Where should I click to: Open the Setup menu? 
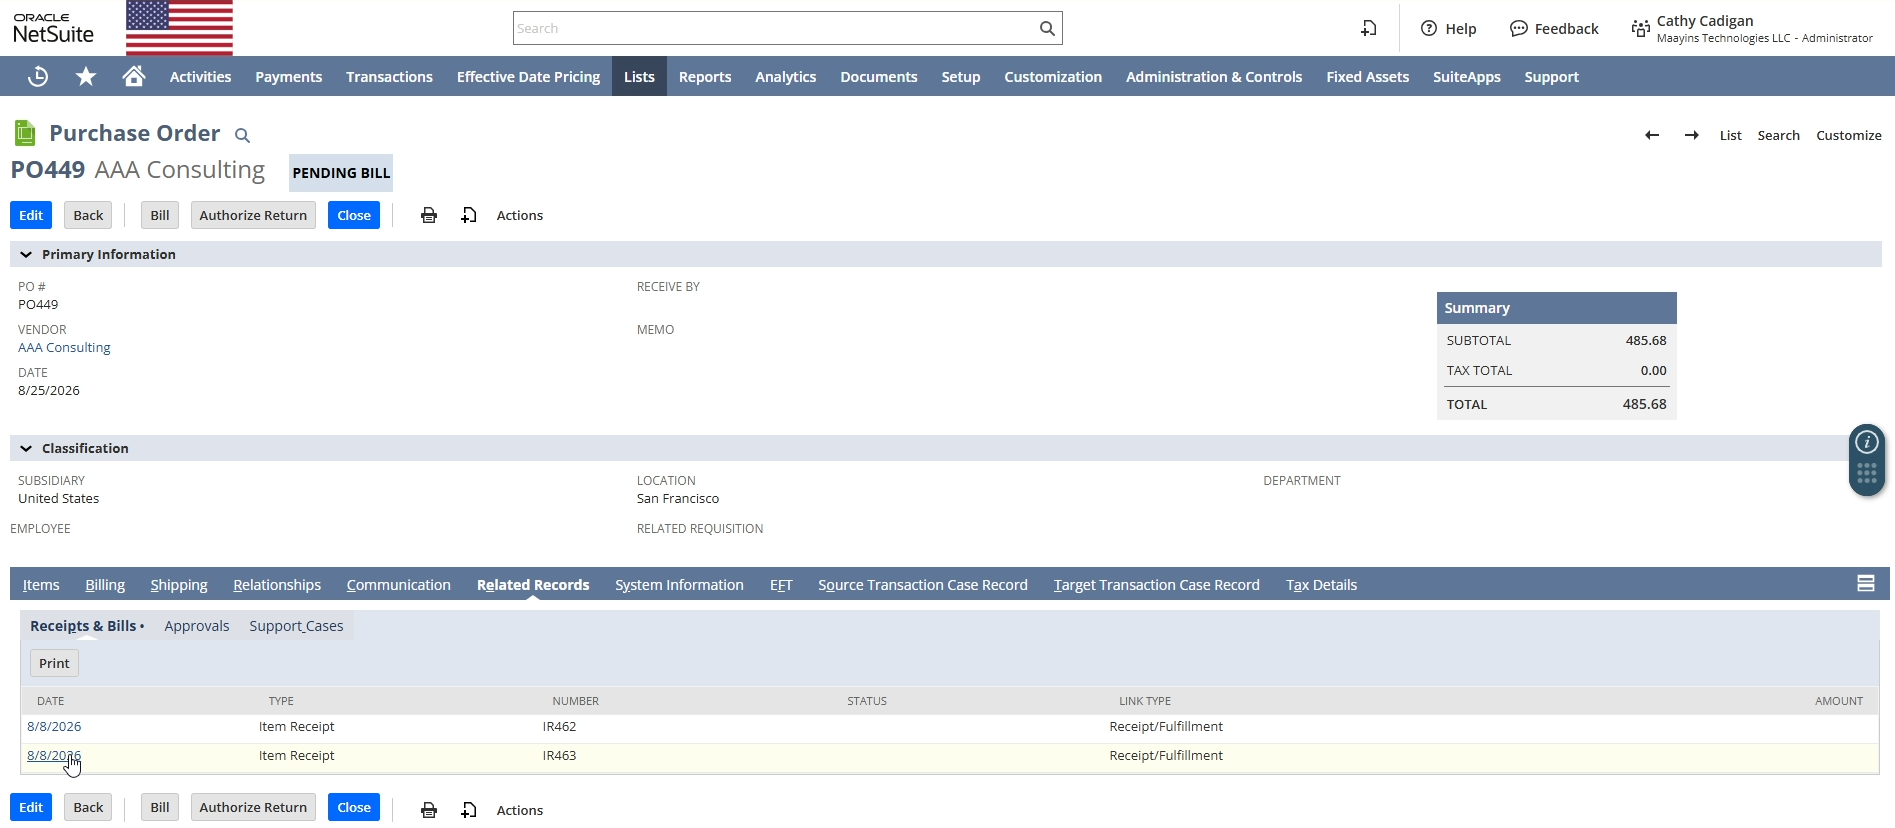tap(960, 76)
